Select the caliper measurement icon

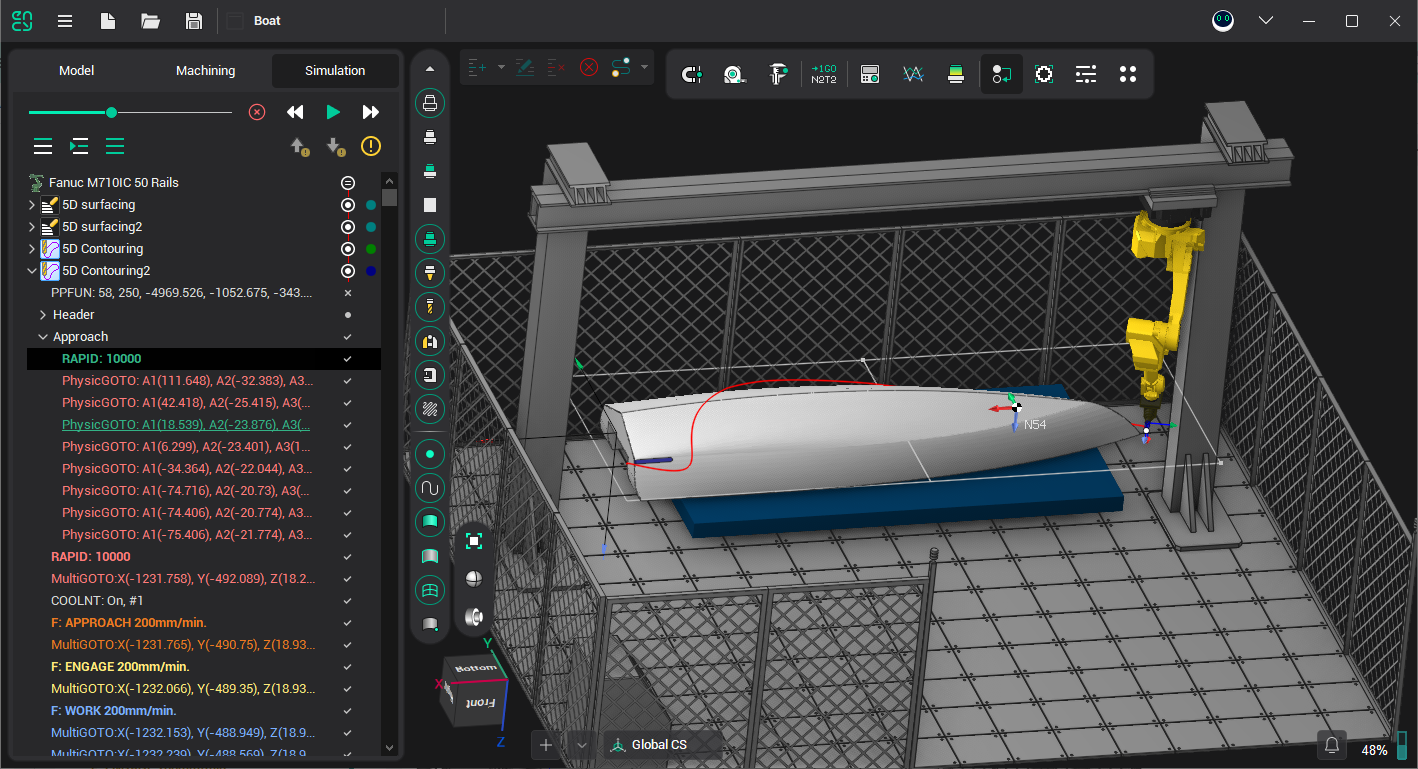pyautogui.click(x=778, y=74)
